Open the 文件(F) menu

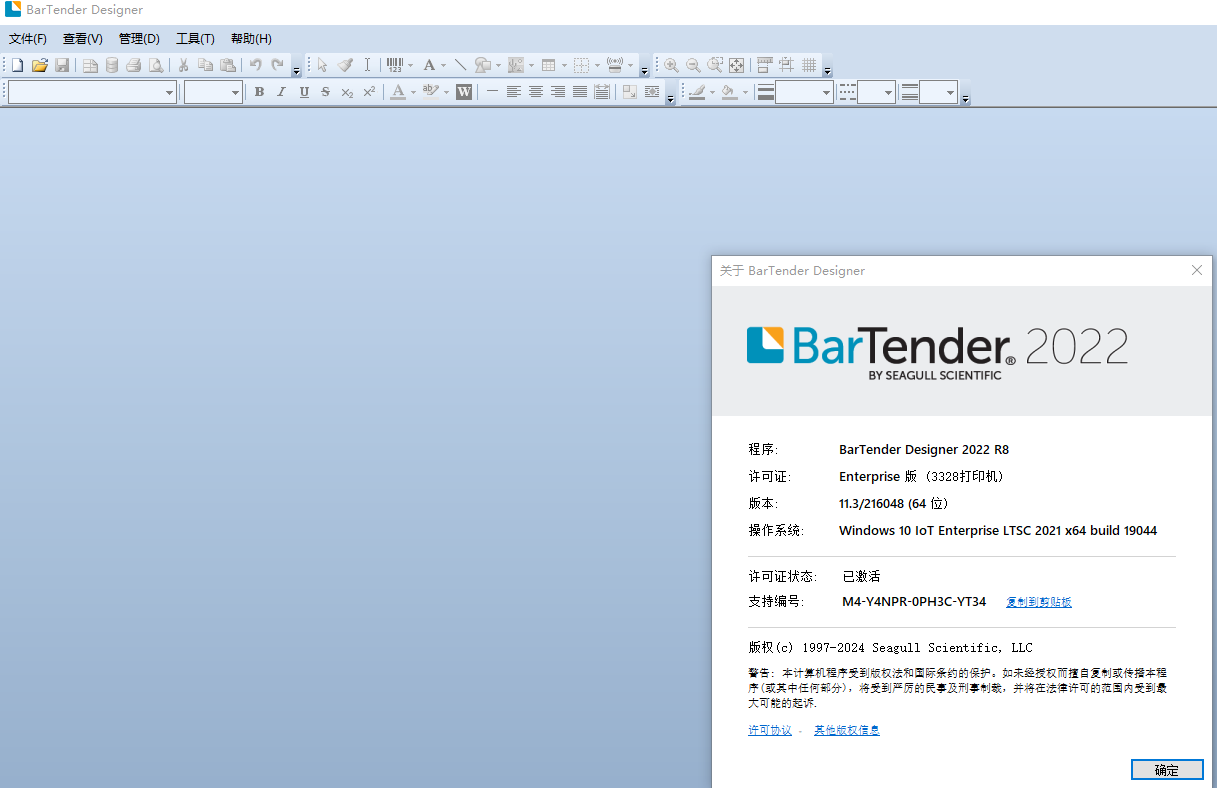pos(28,39)
